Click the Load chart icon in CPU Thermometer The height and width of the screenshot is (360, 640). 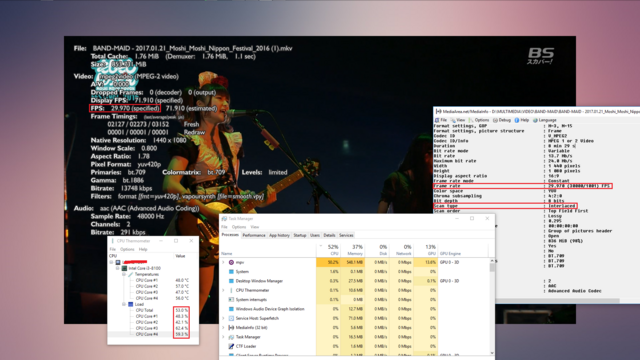131,304
